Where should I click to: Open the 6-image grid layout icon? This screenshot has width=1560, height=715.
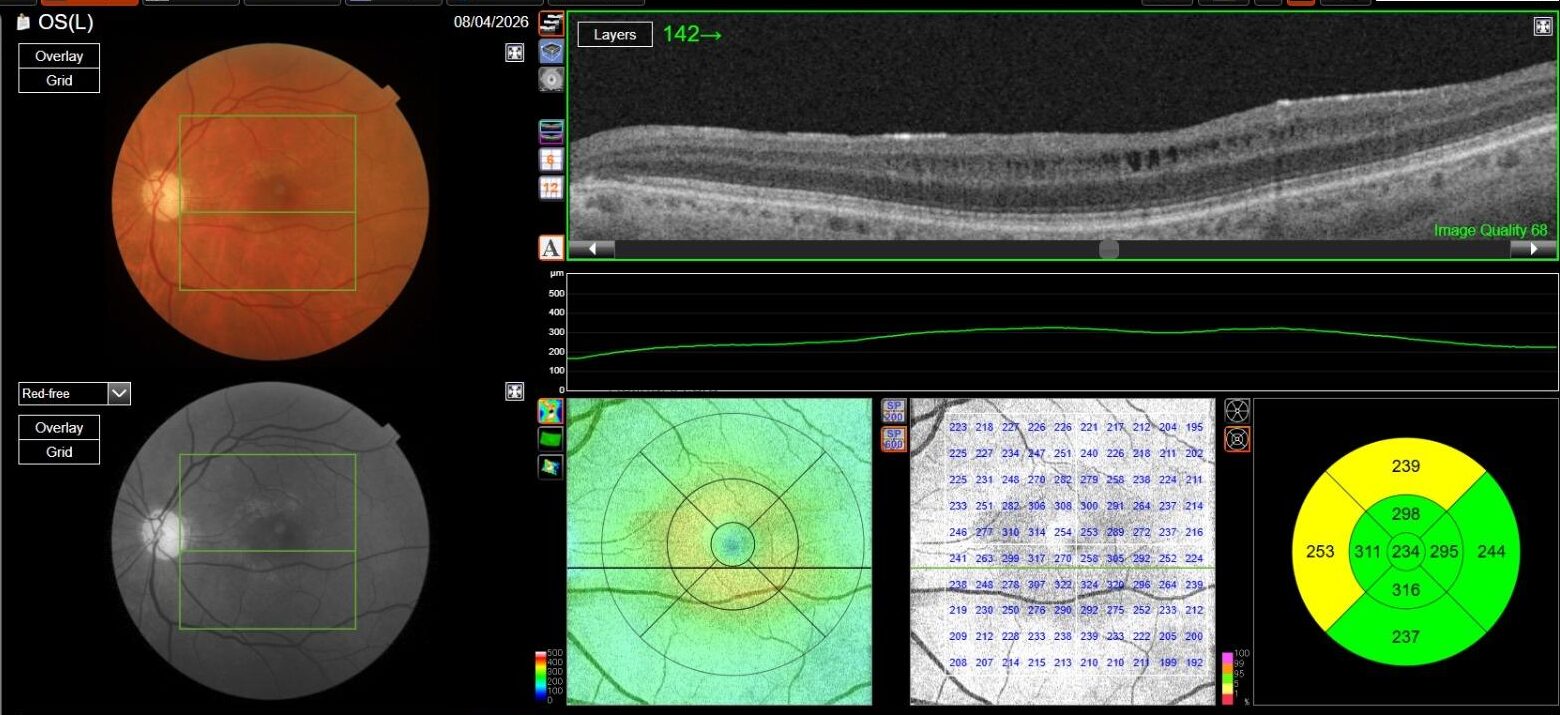[551, 160]
